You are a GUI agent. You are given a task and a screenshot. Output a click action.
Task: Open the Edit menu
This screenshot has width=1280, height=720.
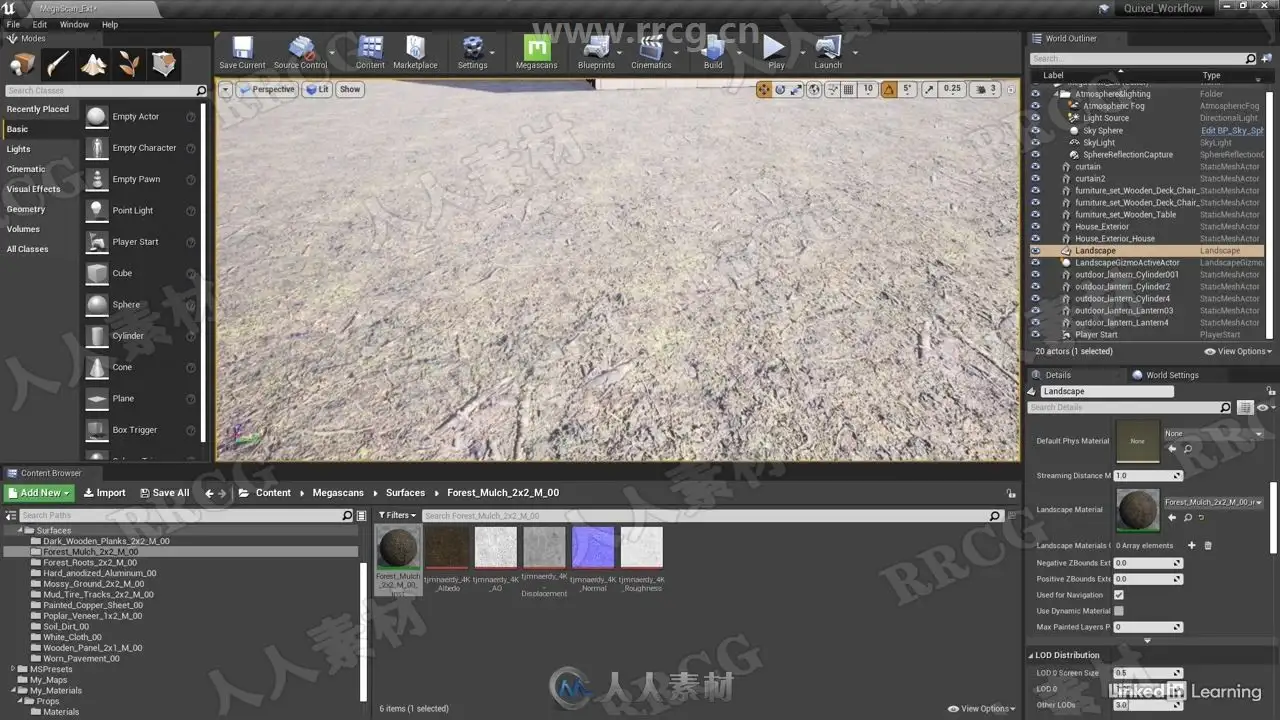coord(40,24)
